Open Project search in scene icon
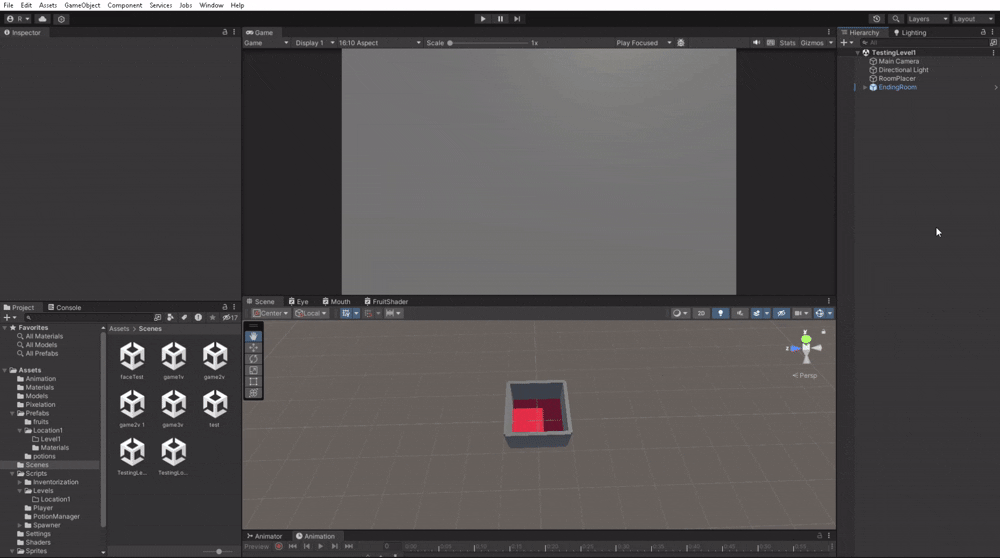 pos(158,317)
